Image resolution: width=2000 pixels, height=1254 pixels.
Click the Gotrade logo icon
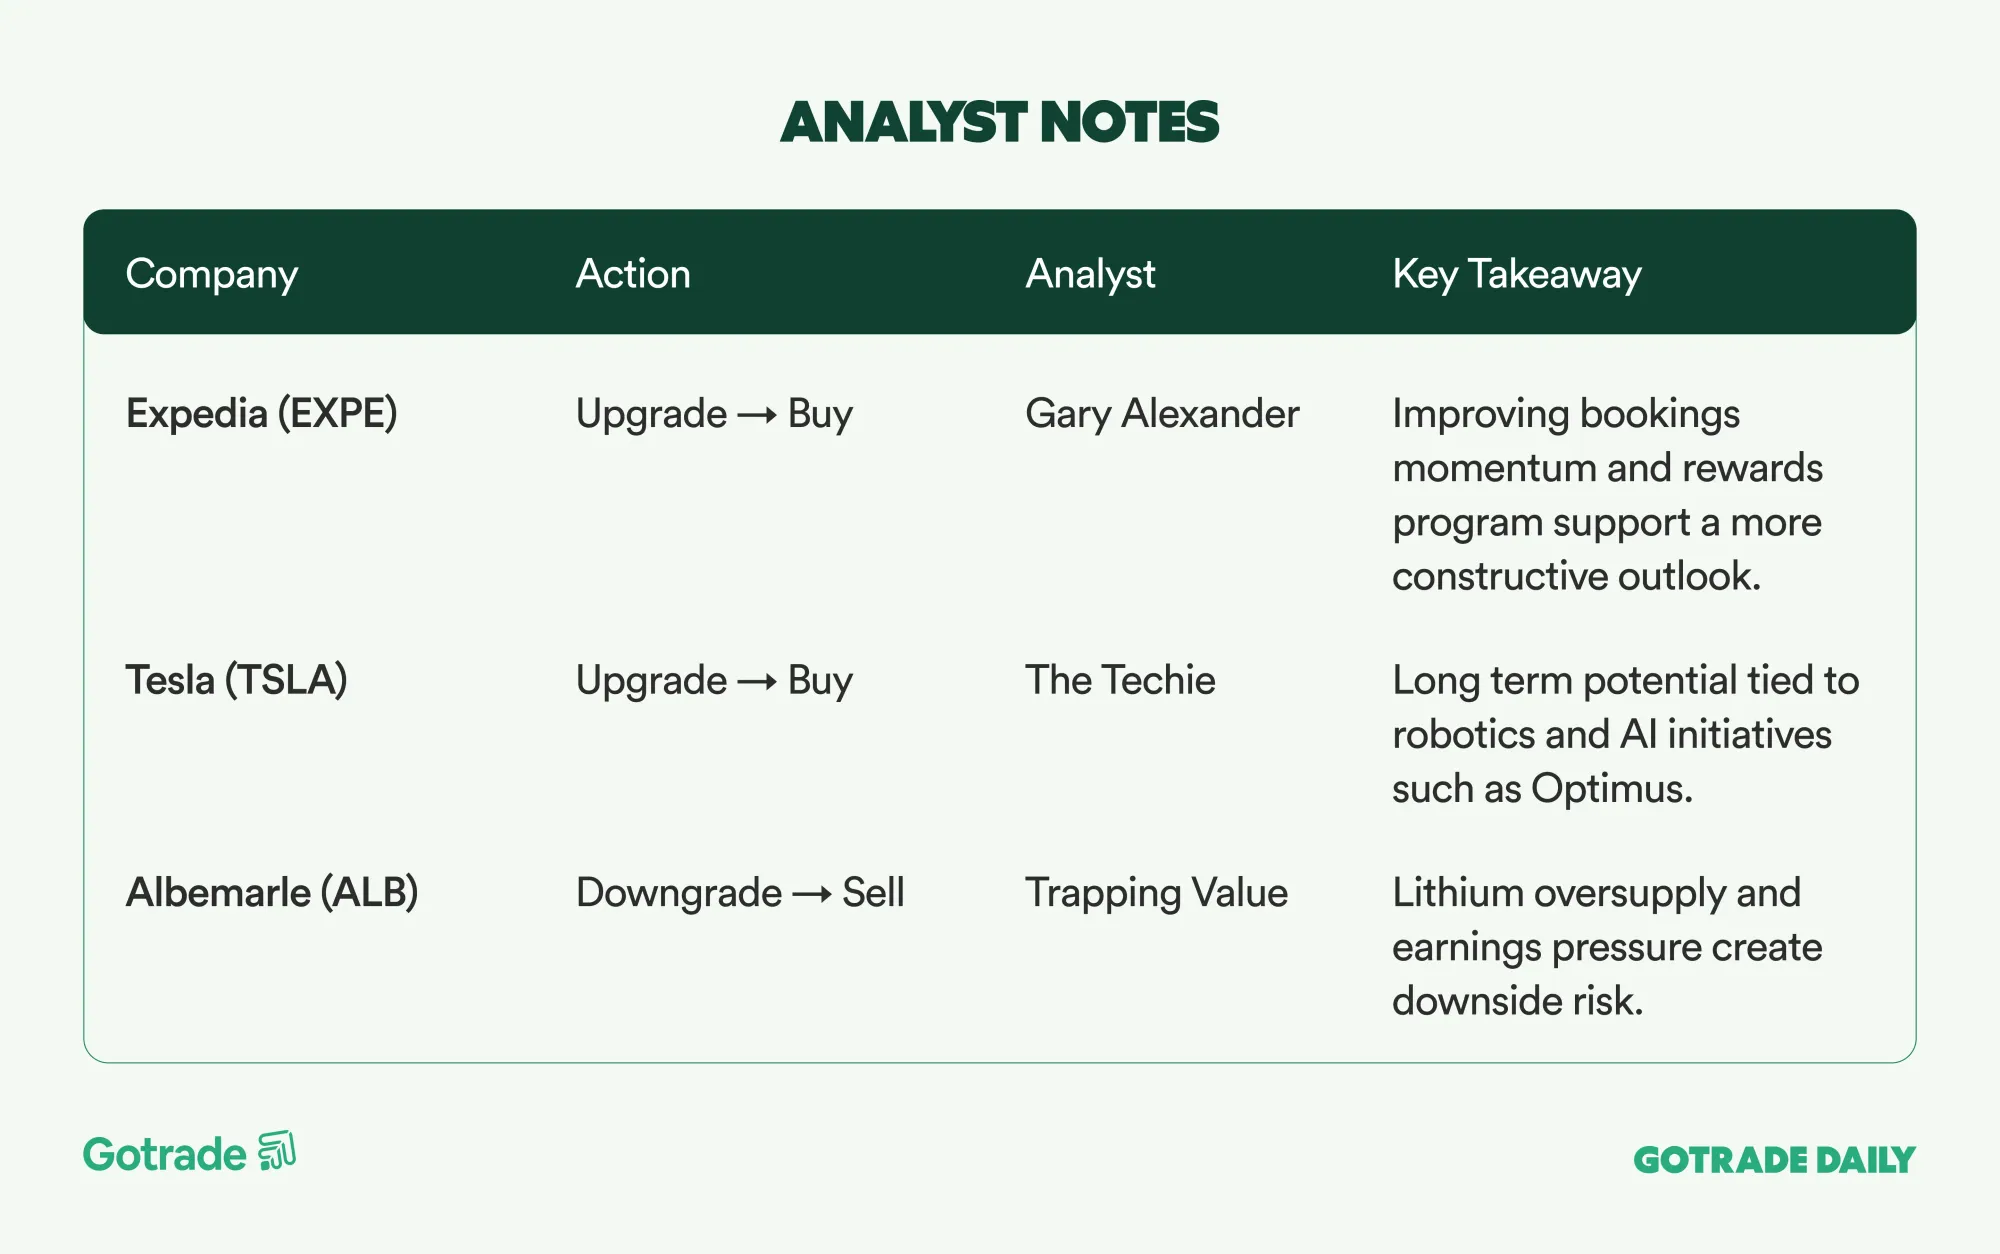click(277, 1151)
